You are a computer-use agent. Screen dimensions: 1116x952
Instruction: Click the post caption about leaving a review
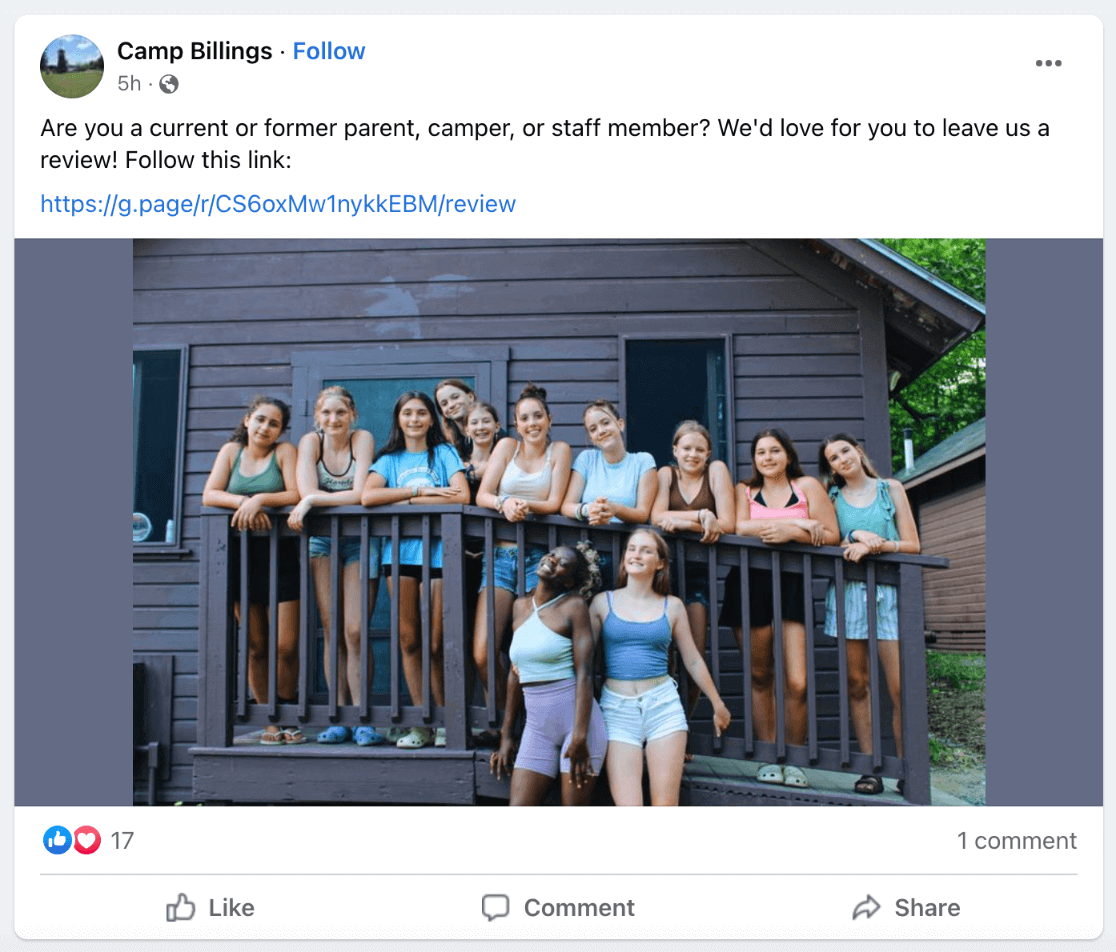(x=545, y=144)
